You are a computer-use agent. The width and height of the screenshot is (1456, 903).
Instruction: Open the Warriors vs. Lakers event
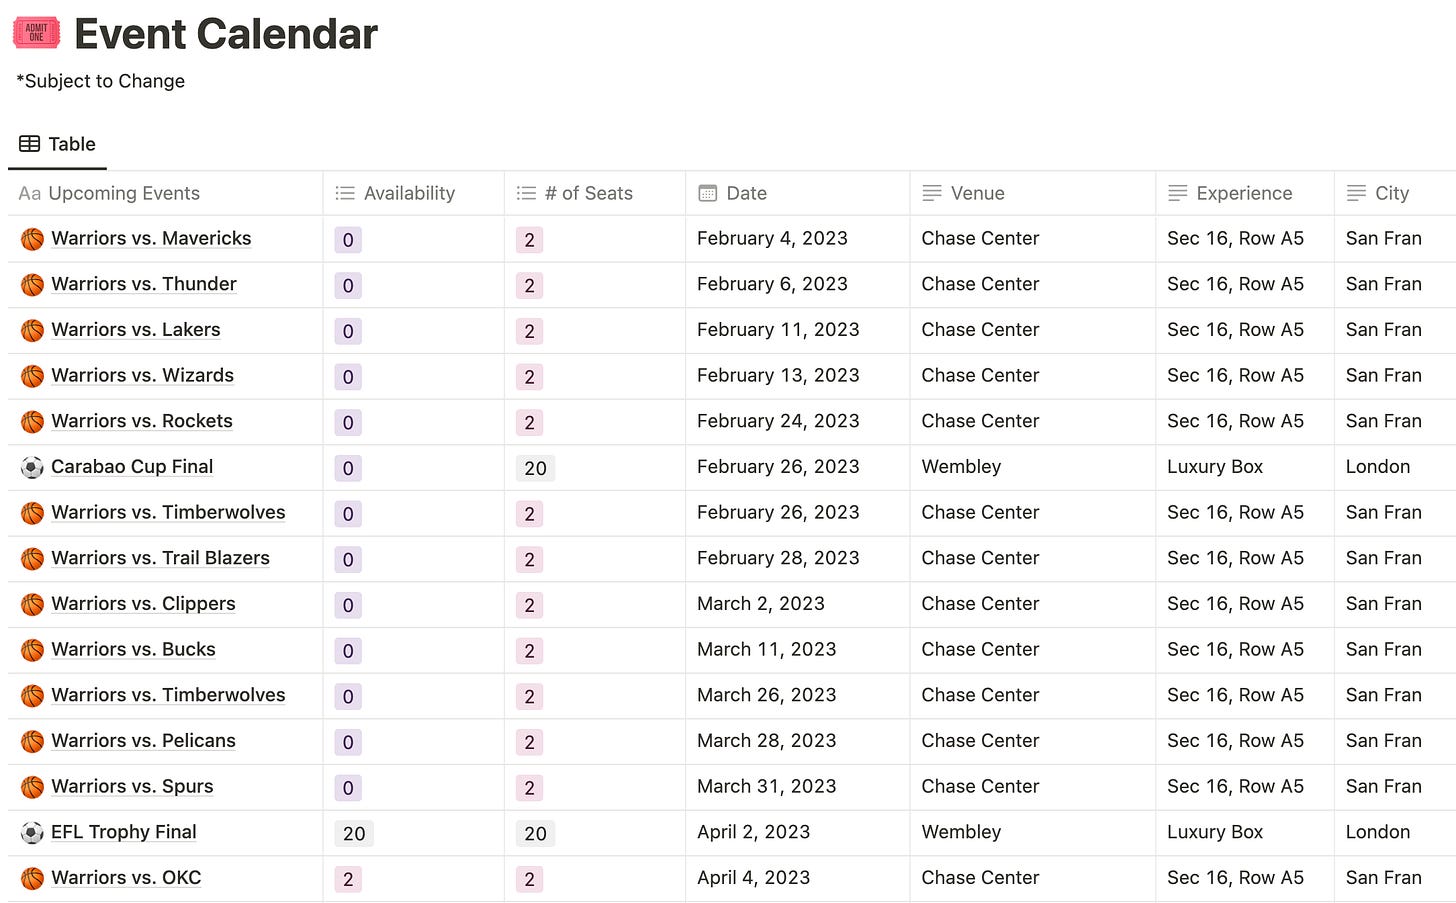tap(136, 329)
